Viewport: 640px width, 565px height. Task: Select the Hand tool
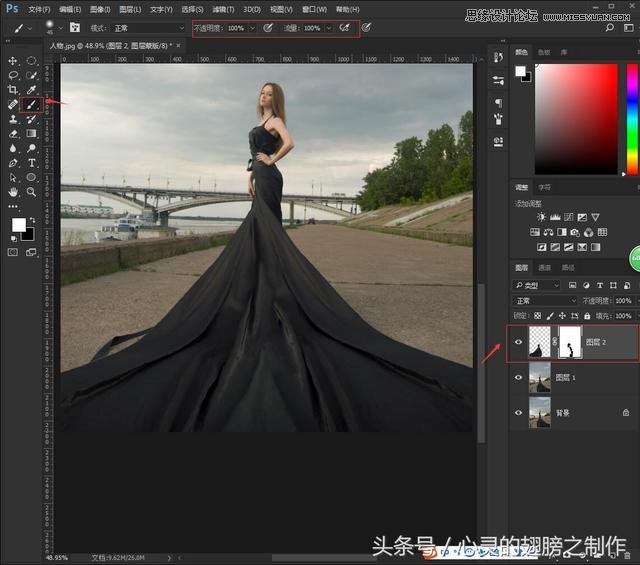pyautogui.click(x=13, y=191)
